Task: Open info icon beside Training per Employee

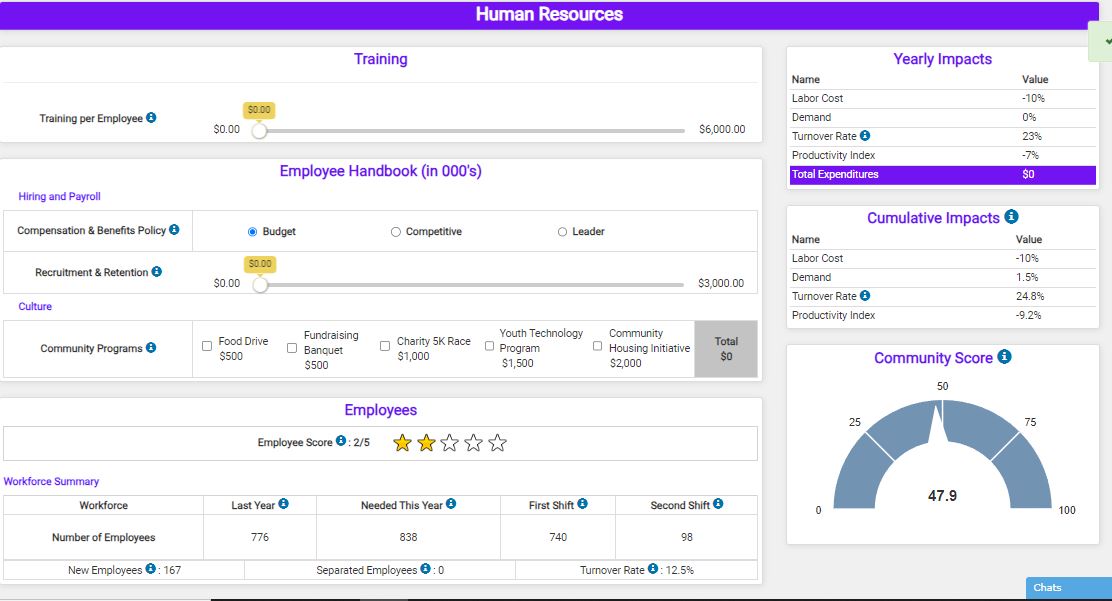Action: point(151,118)
